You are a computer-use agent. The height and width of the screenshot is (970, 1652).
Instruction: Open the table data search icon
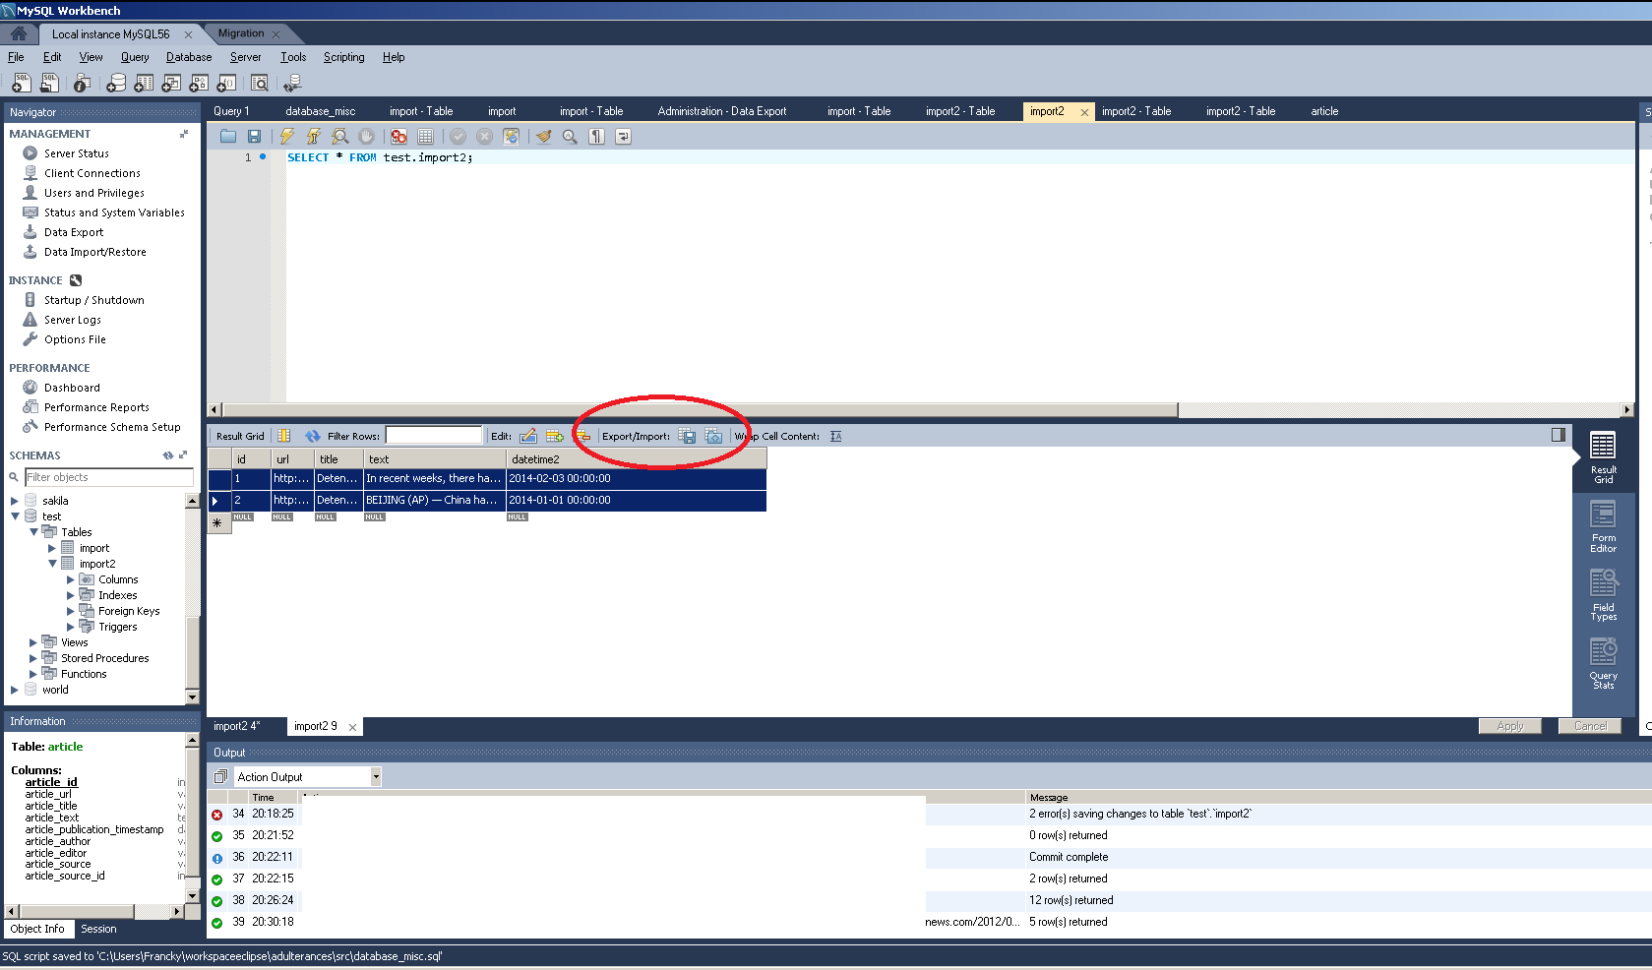(x=260, y=83)
